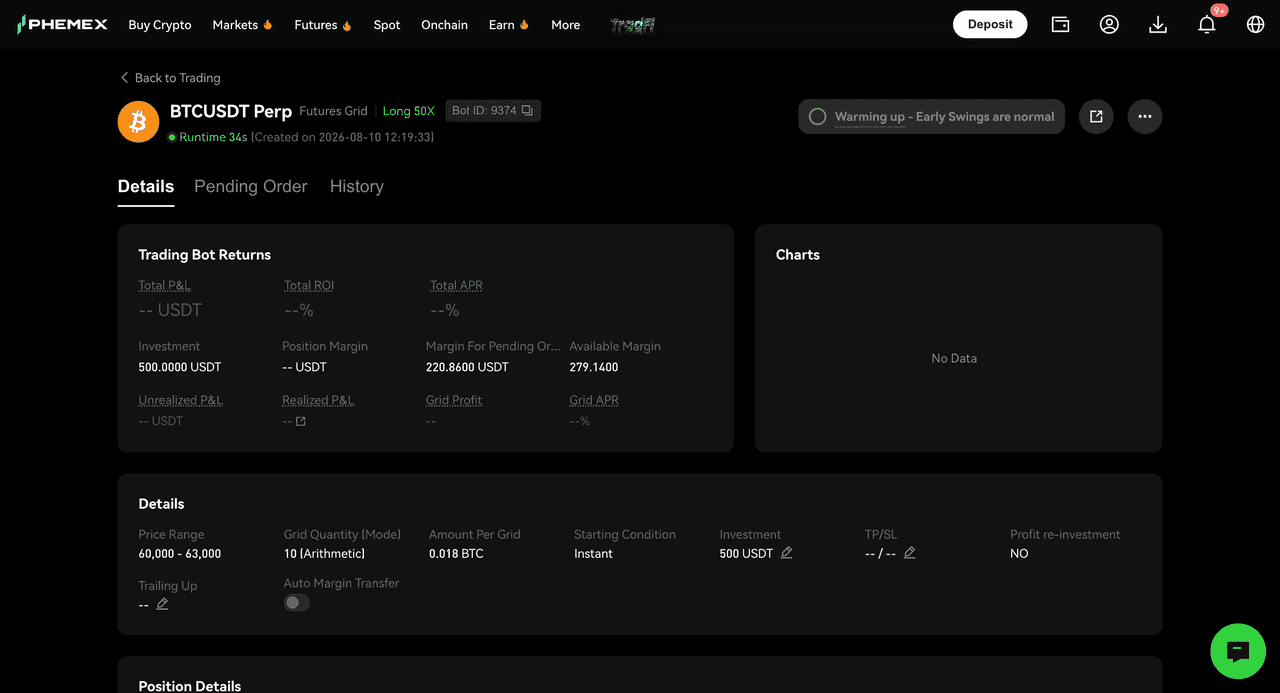
Task: Click the TradFi logo in navigation
Action: [633, 25]
